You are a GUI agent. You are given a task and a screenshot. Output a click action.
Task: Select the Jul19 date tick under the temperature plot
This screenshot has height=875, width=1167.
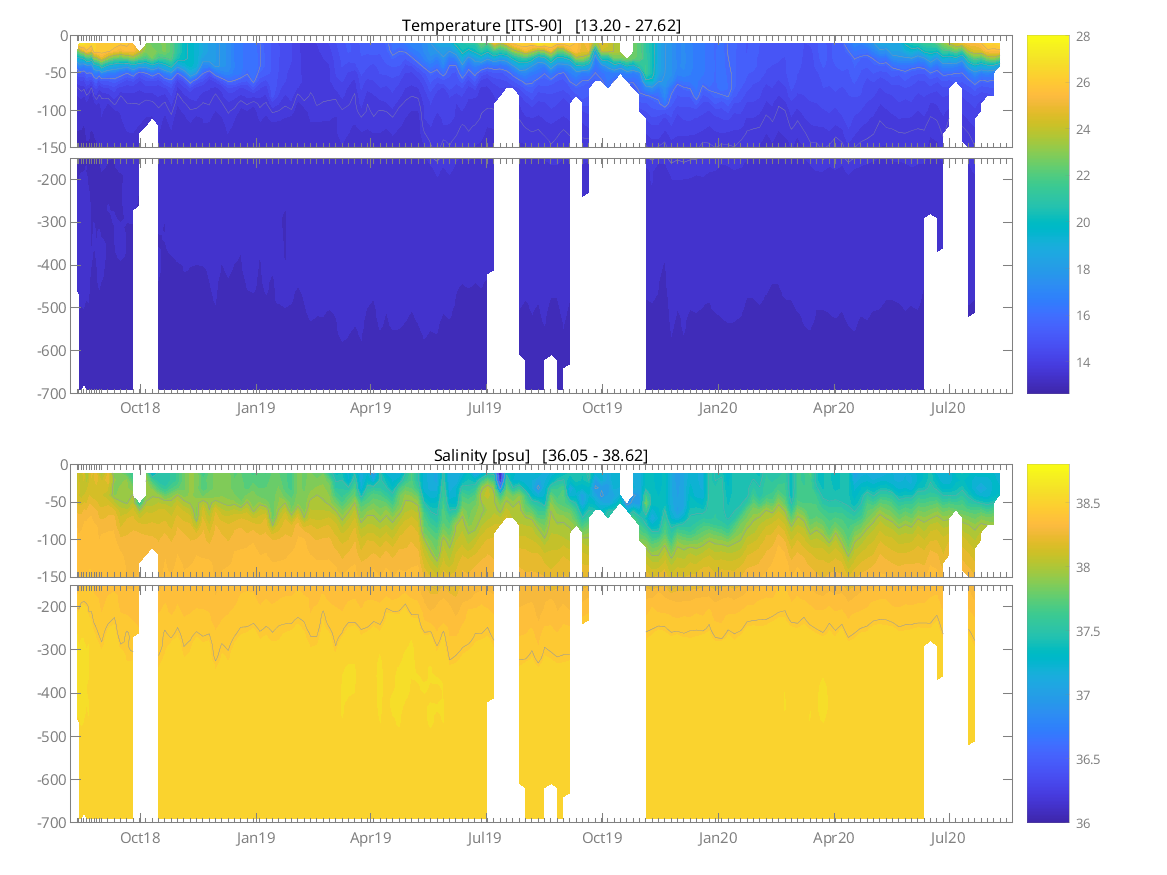coord(485,408)
